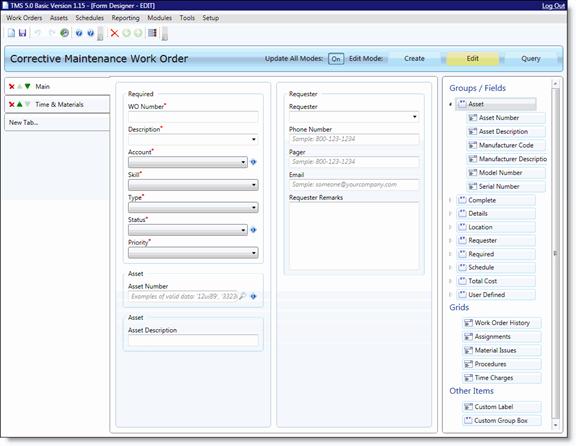This screenshot has height=446, width=576.
Task: Click the Email input field
Action: coord(354,184)
